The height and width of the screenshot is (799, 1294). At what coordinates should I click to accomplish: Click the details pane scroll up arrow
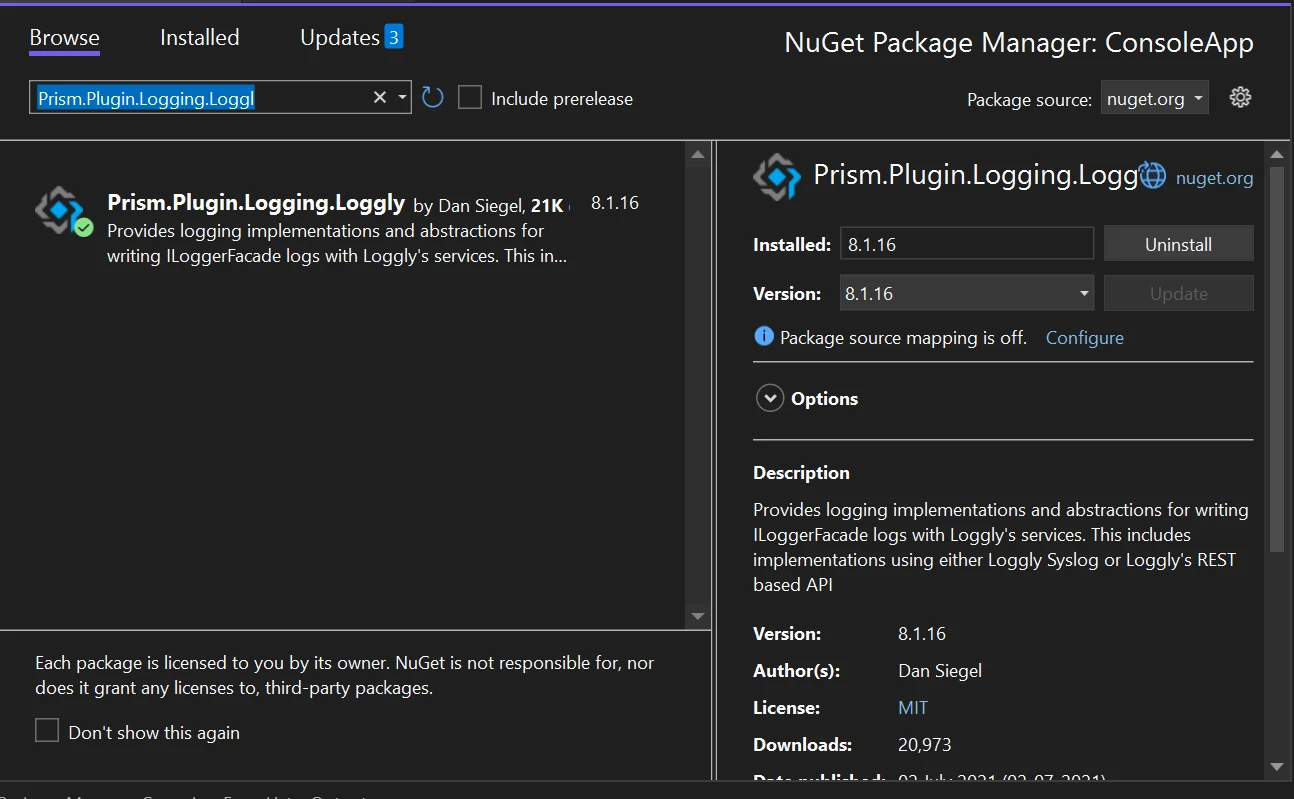pyautogui.click(x=1276, y=154)
